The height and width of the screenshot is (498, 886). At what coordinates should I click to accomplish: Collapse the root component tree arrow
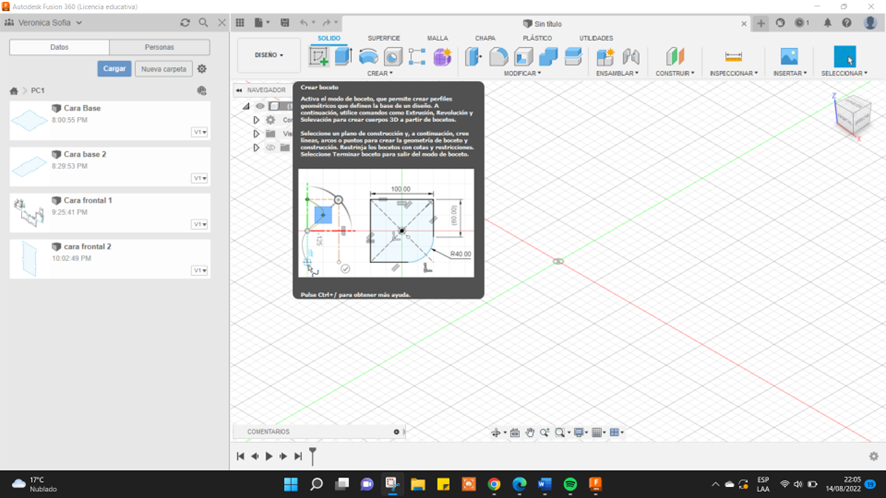(246, 106)
